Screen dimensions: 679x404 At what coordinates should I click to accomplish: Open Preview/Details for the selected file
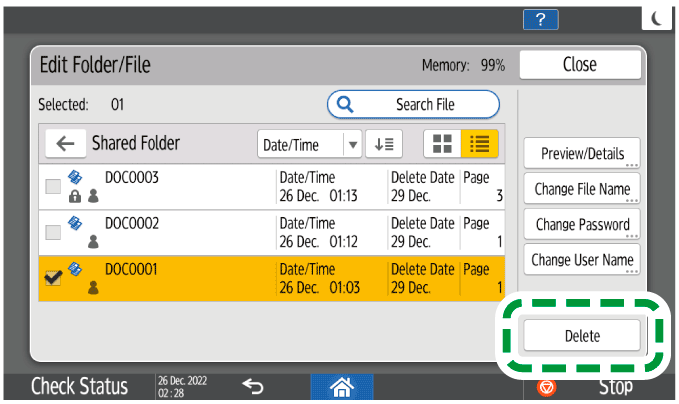pyautogui.click(x=581, y=154)
